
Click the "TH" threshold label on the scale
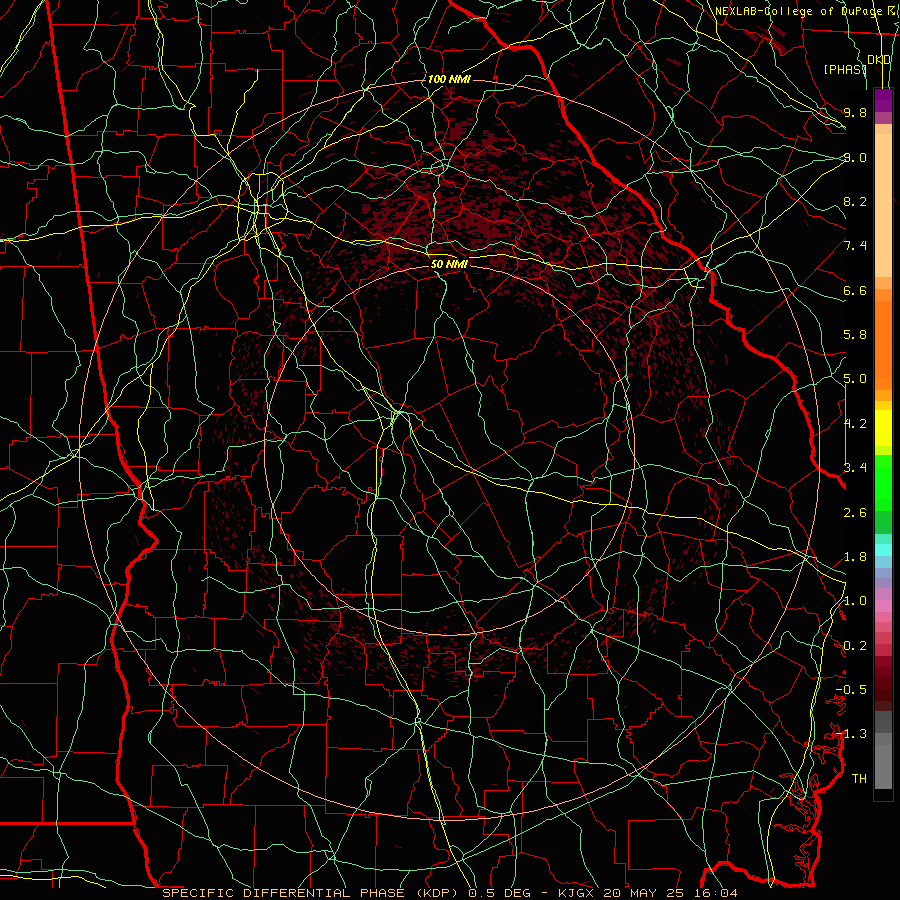tap(859, 779)
